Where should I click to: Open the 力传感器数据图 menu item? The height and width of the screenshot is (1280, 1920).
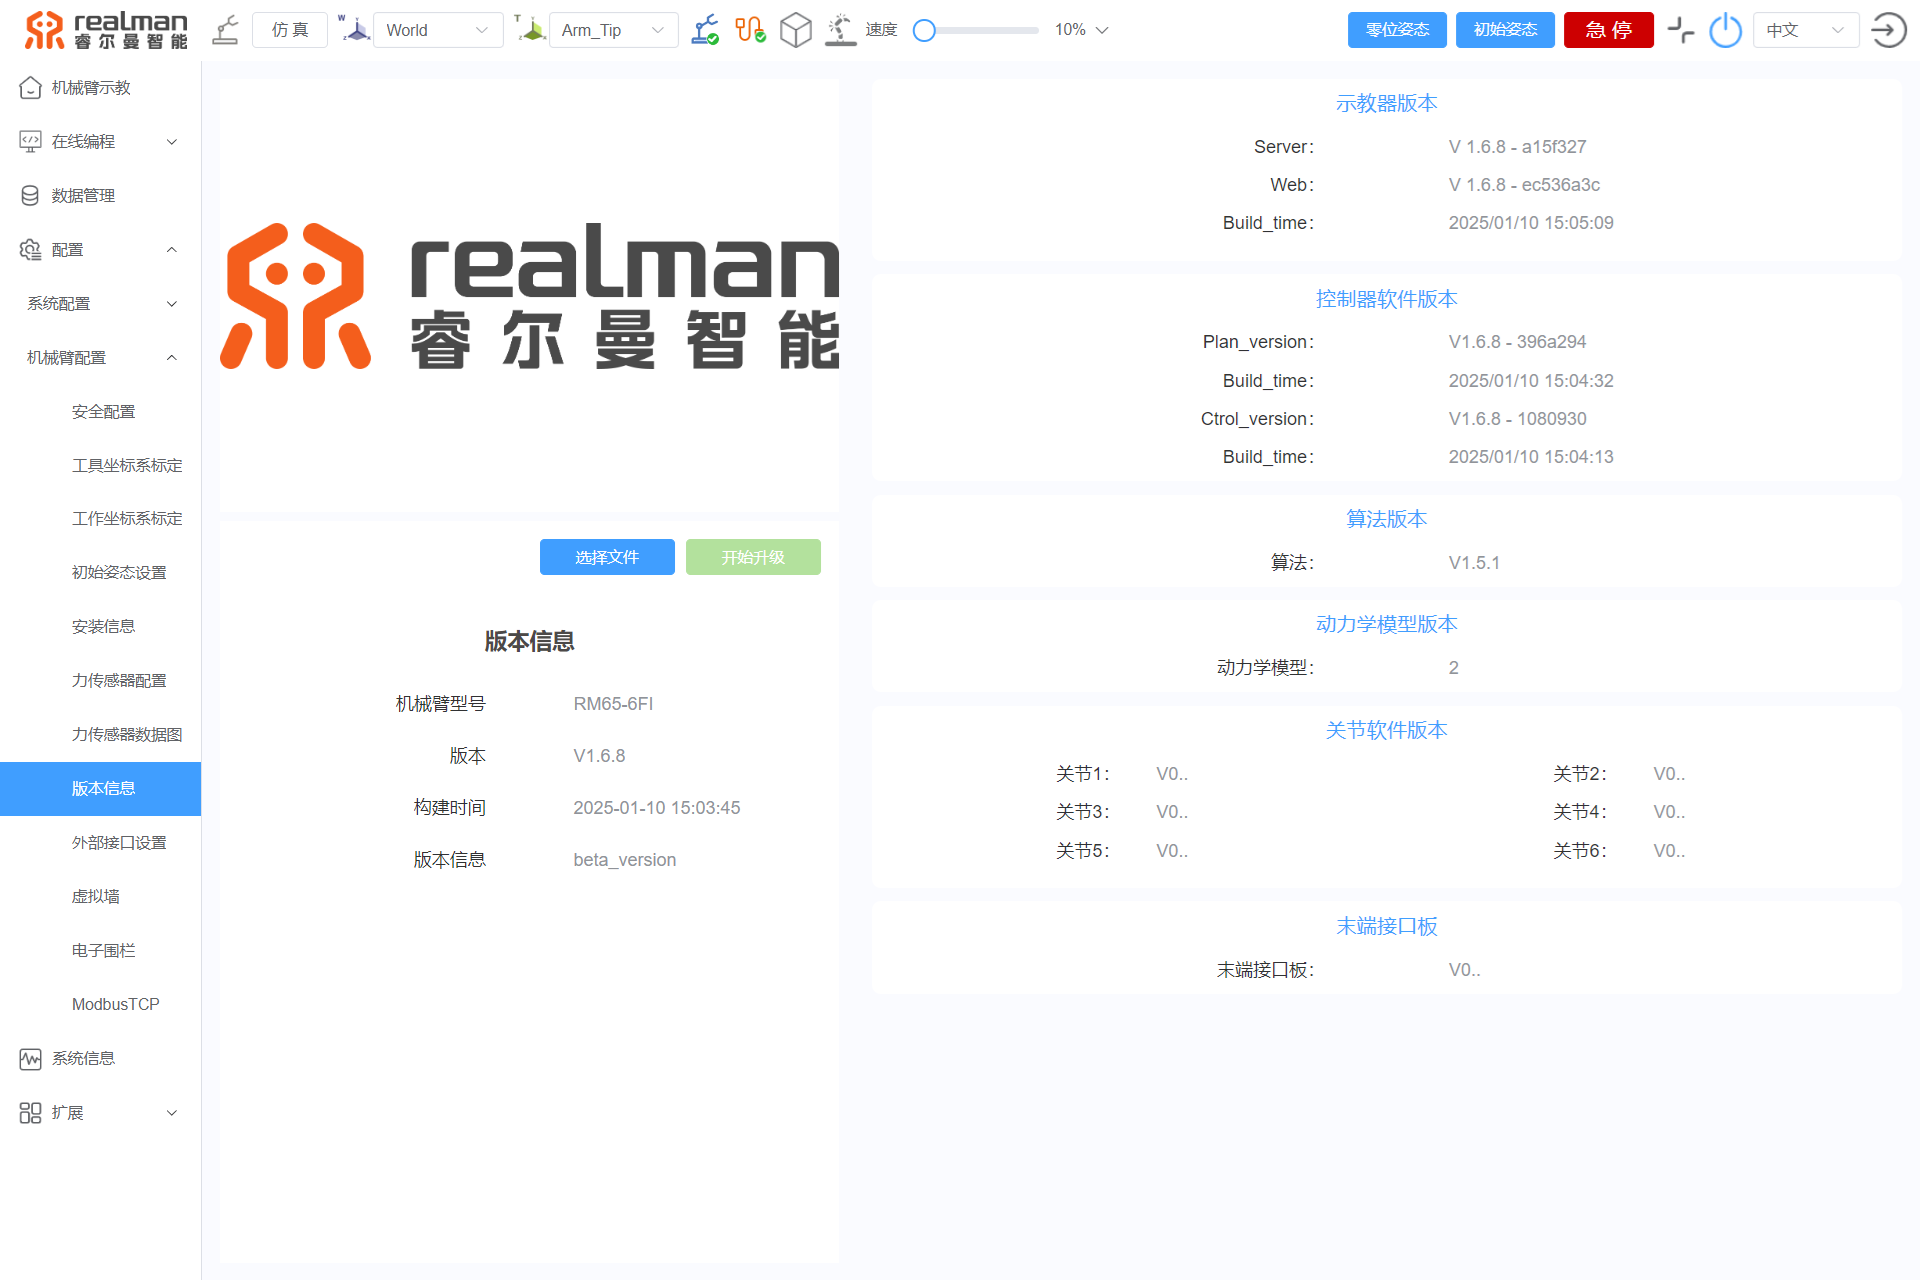pyautogui.click(x=100, y=735)
